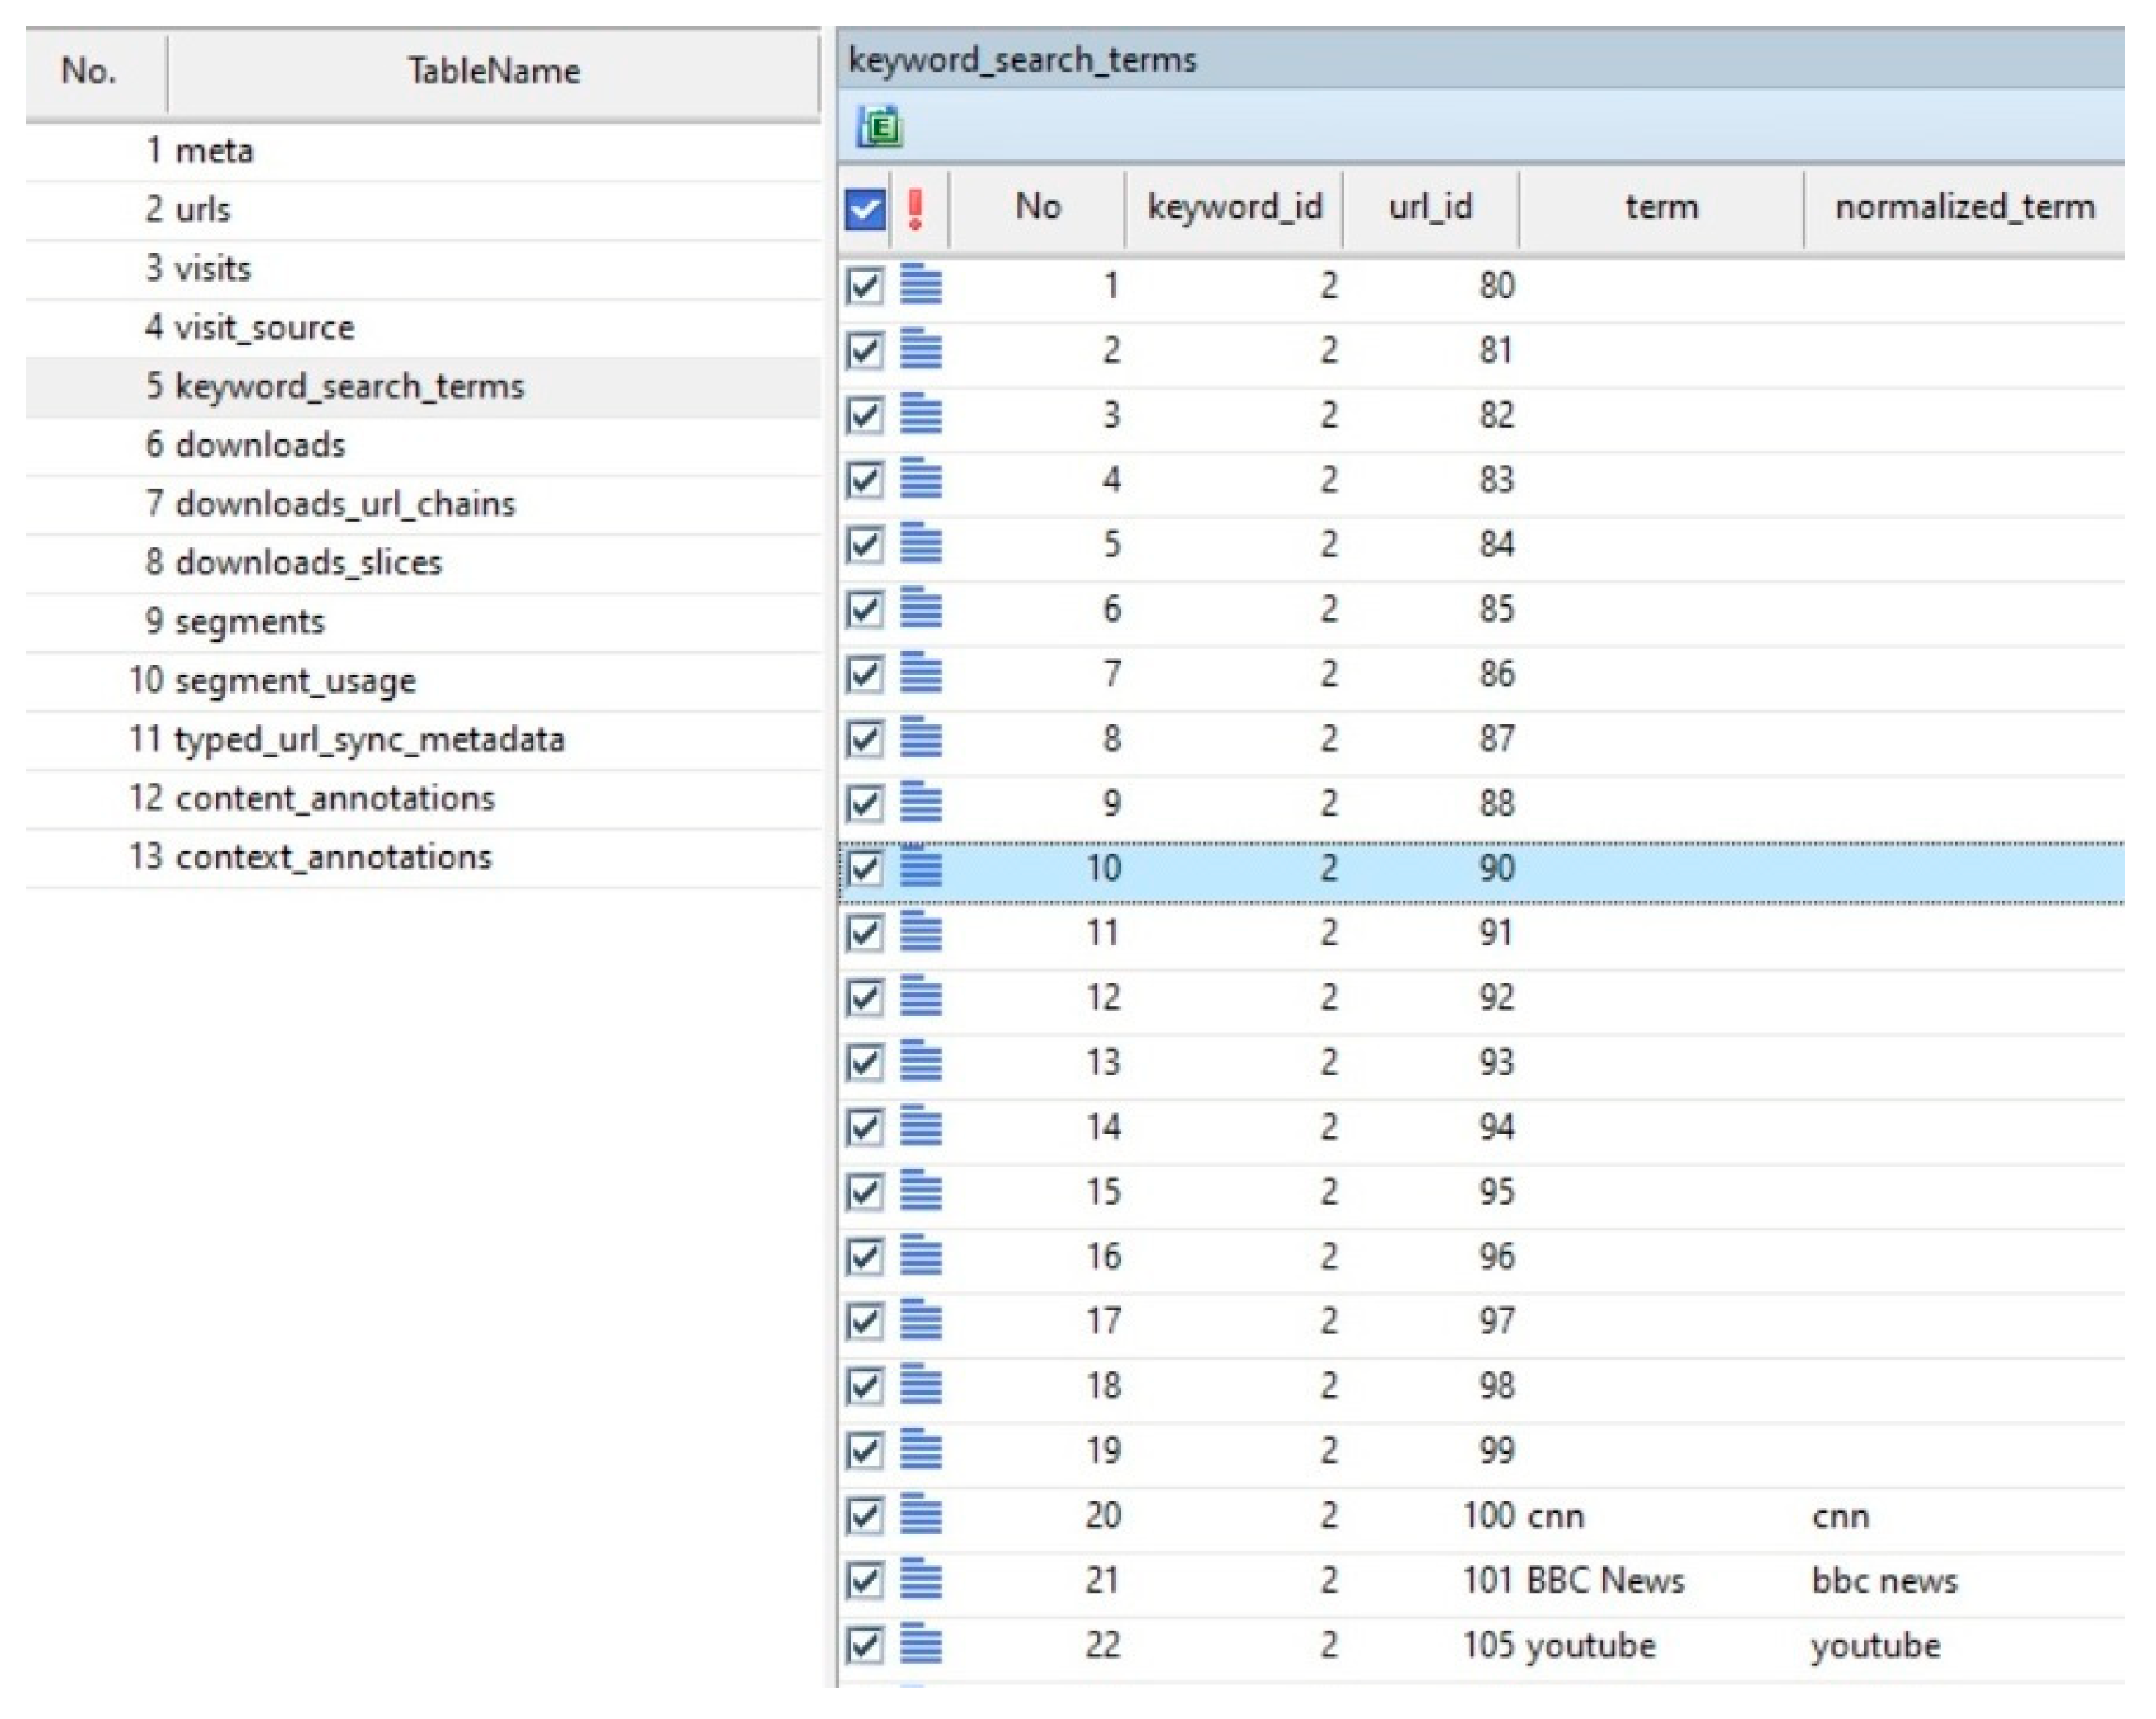The height and width of the screenshot is (1719, 2156).
Task: Uncheck the checkbox for row 3
Action: pos(864,415)
